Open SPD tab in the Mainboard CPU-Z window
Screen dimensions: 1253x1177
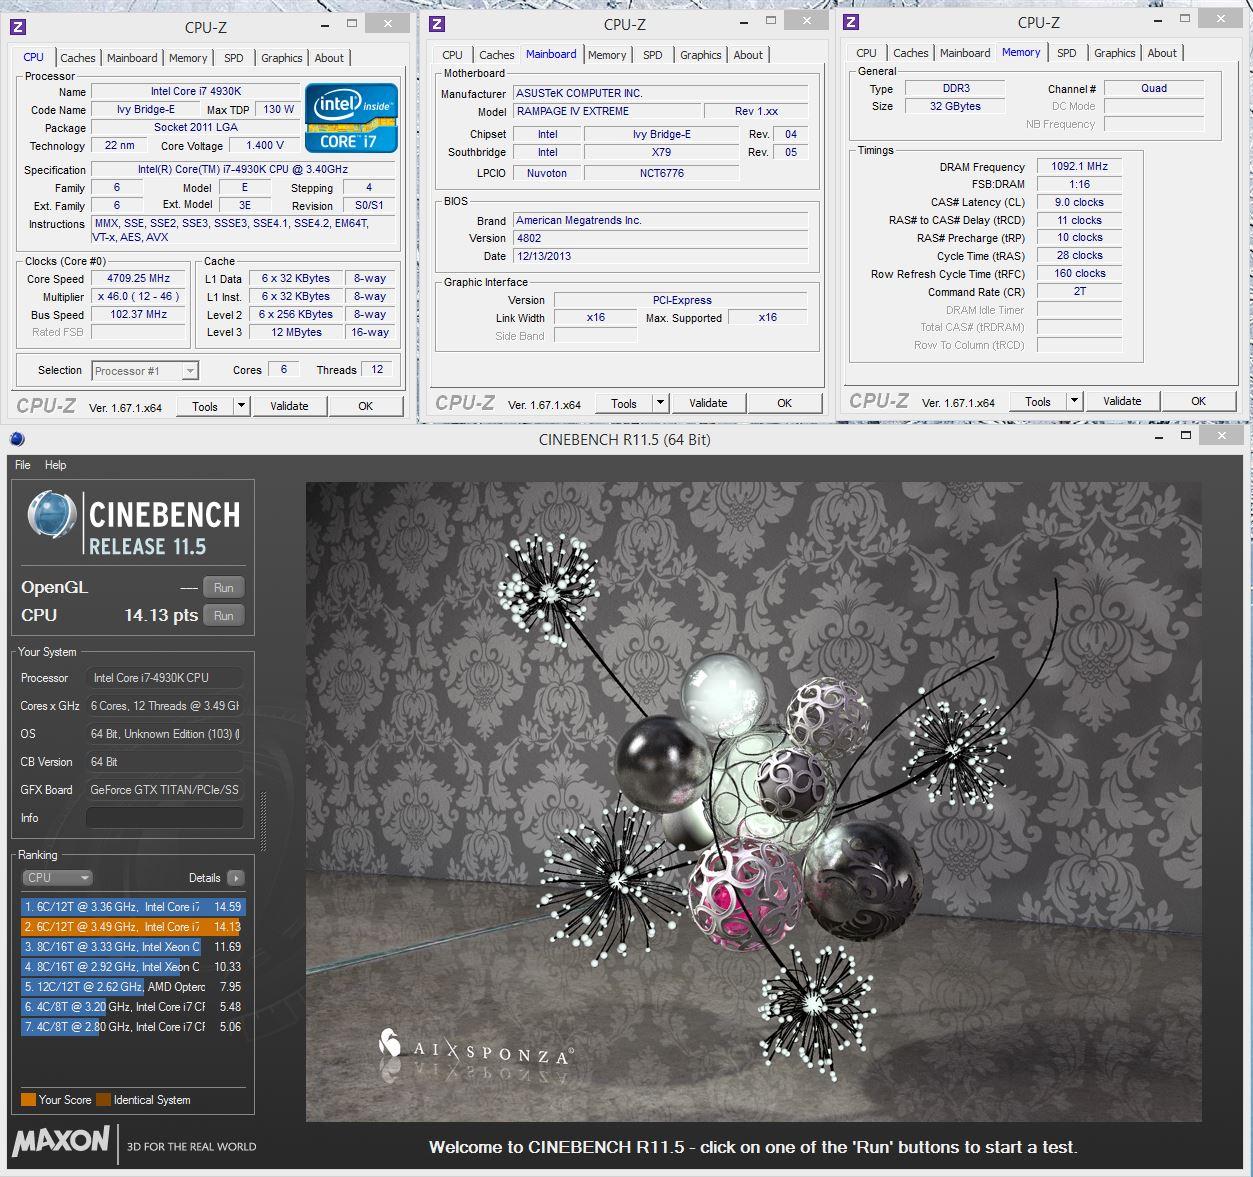point(653,55)
